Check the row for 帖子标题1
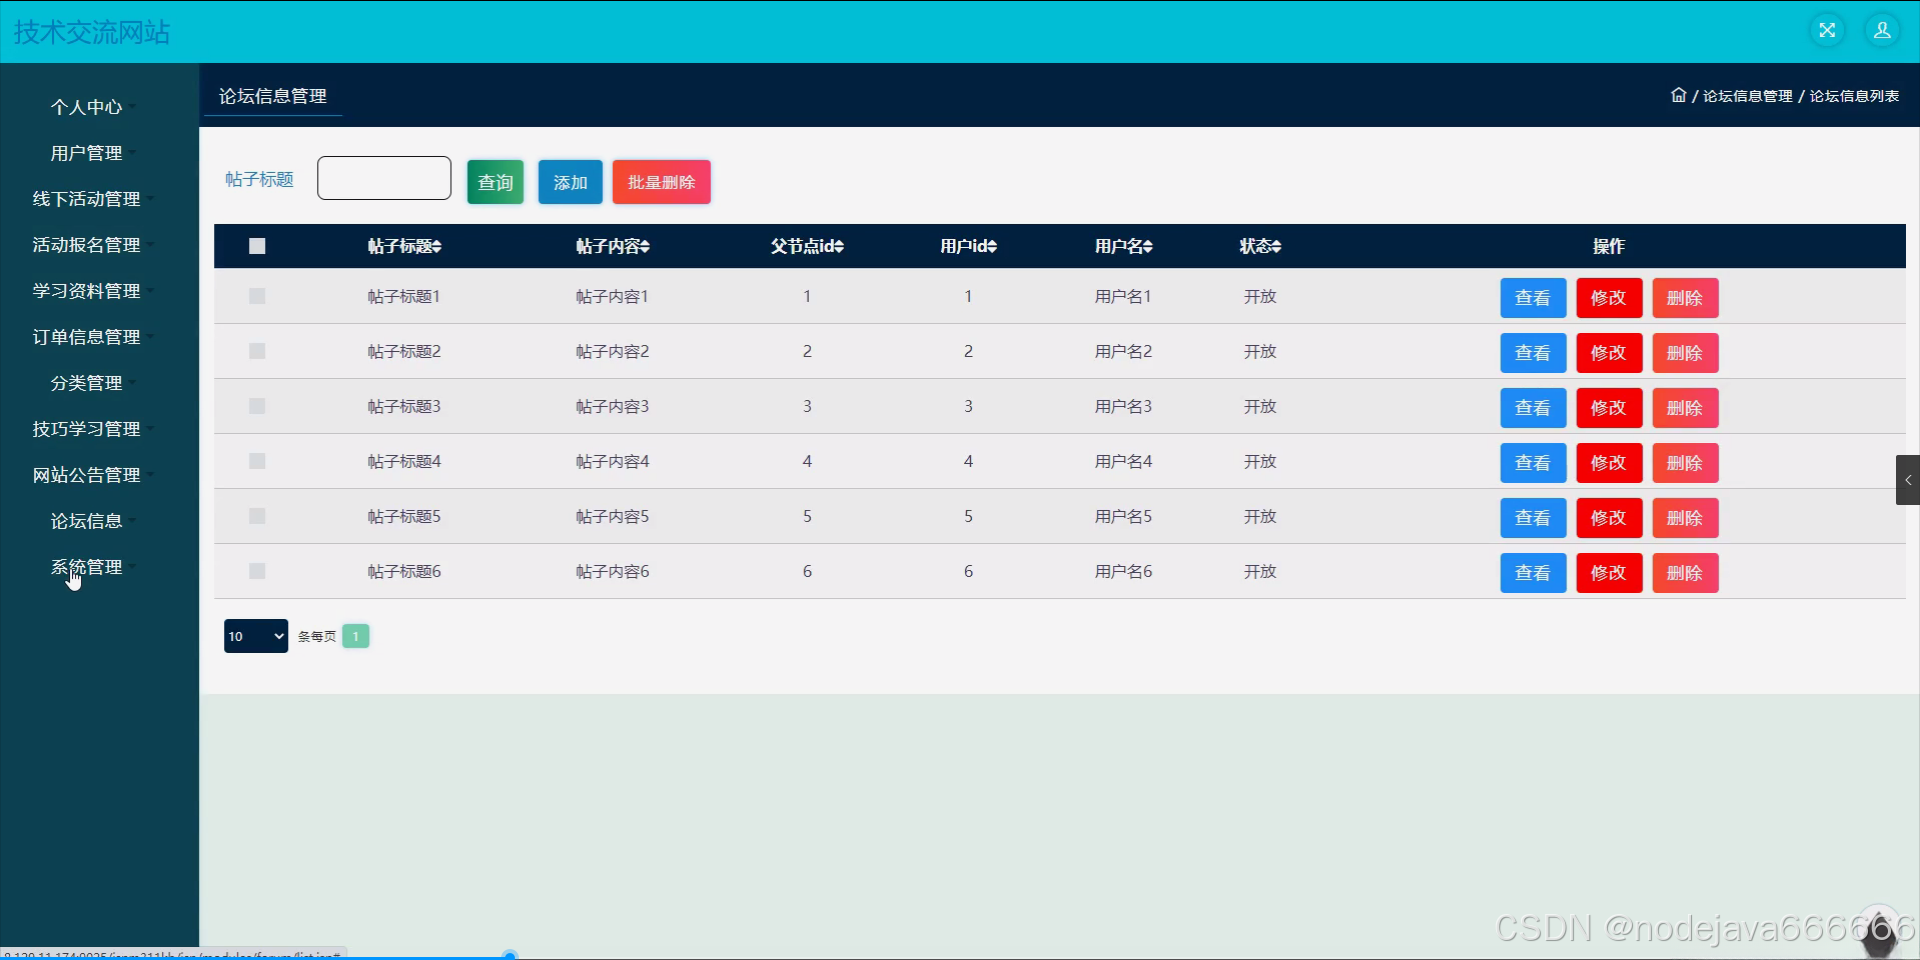The image size is (1920, 960). [257, 296]
